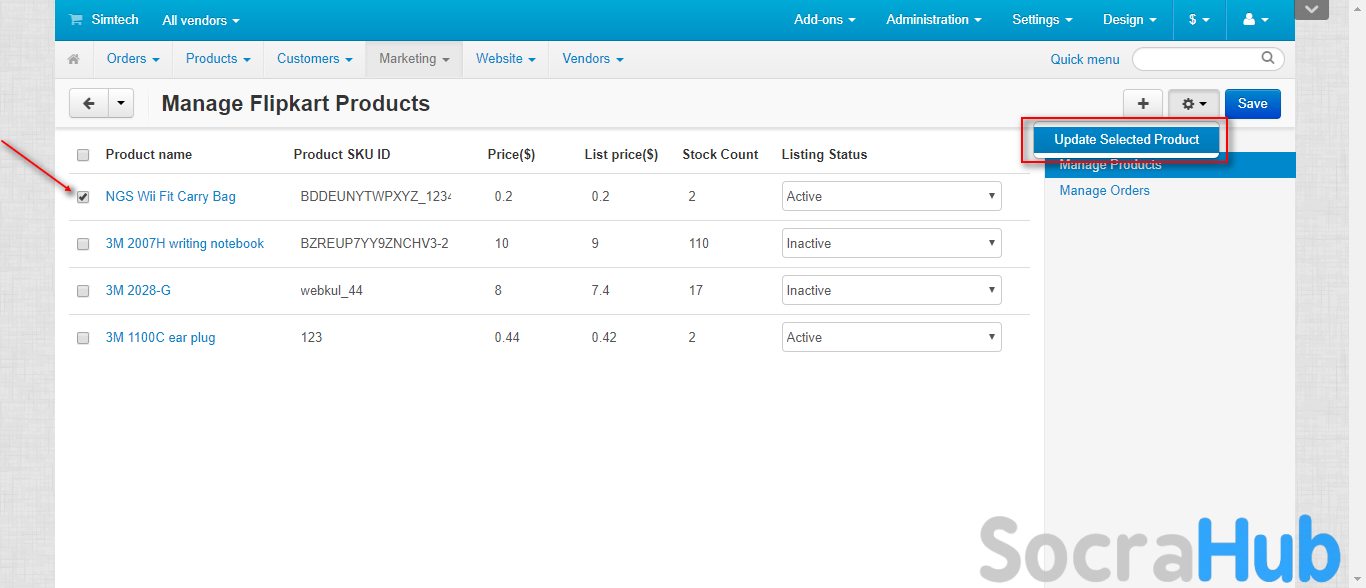Click the back arrow button
1366x588 pixels.
[x=89, y=103]
